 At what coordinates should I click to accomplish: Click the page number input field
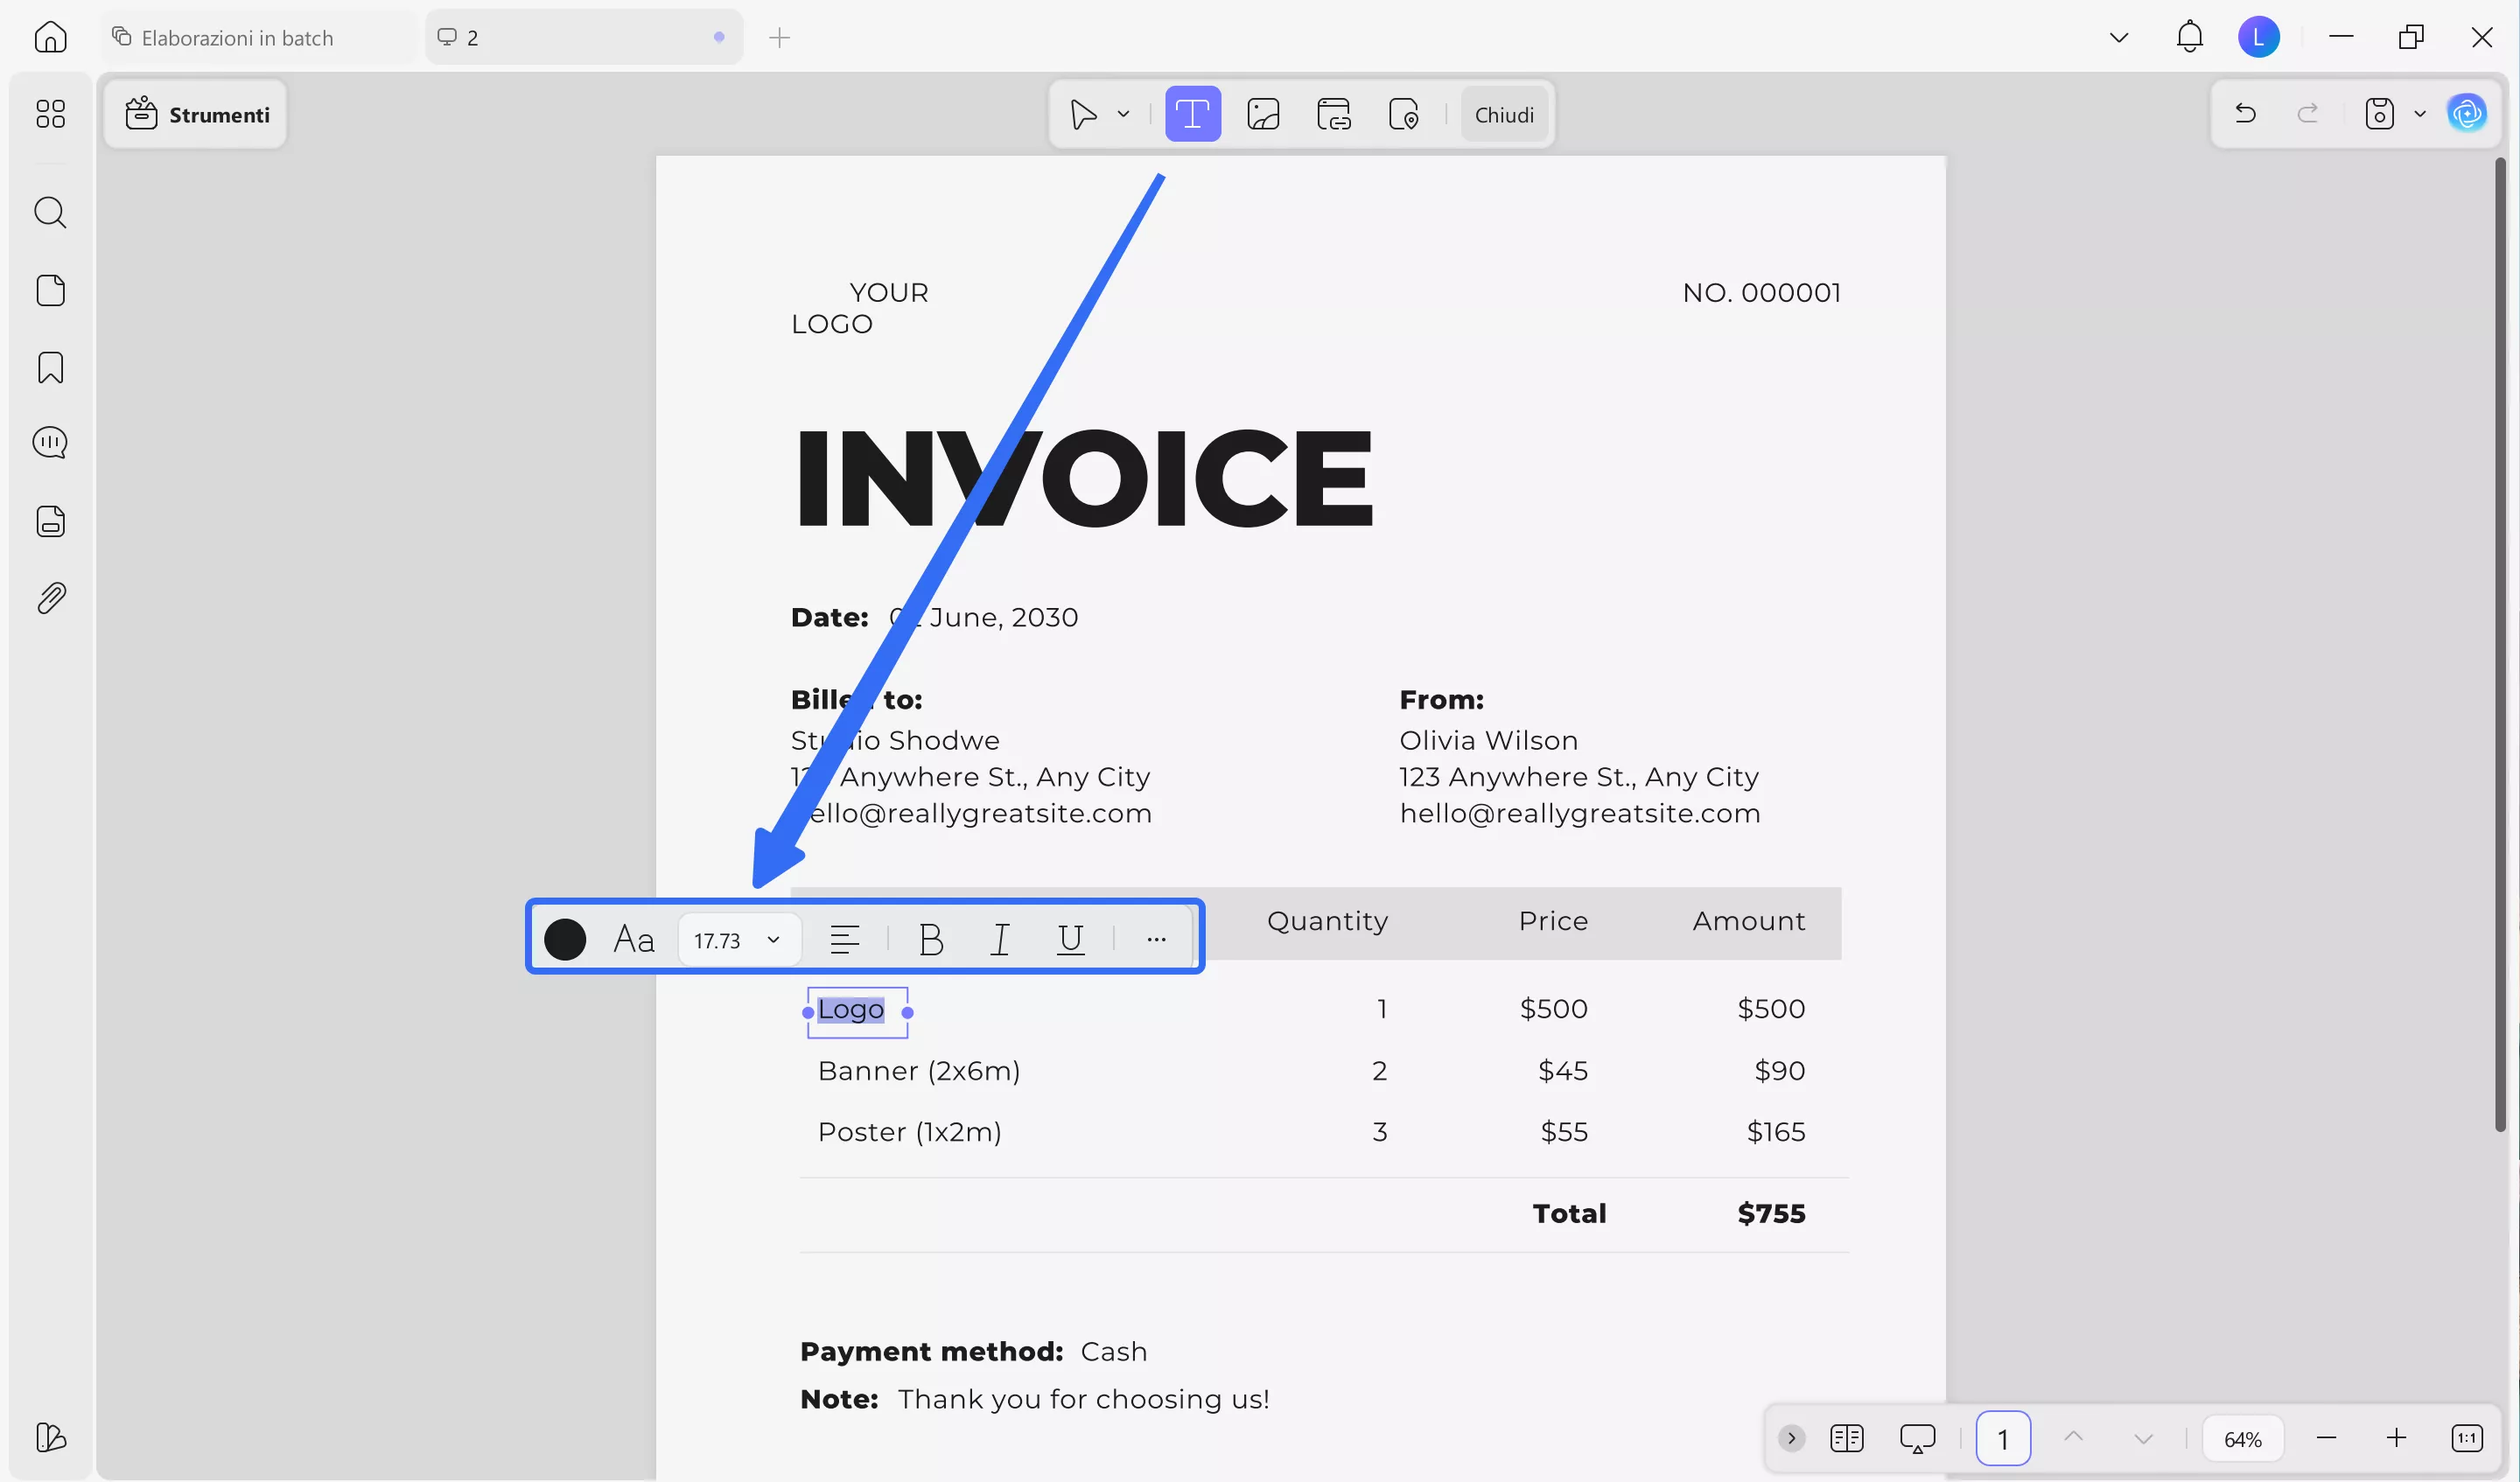point(2004,1438)
